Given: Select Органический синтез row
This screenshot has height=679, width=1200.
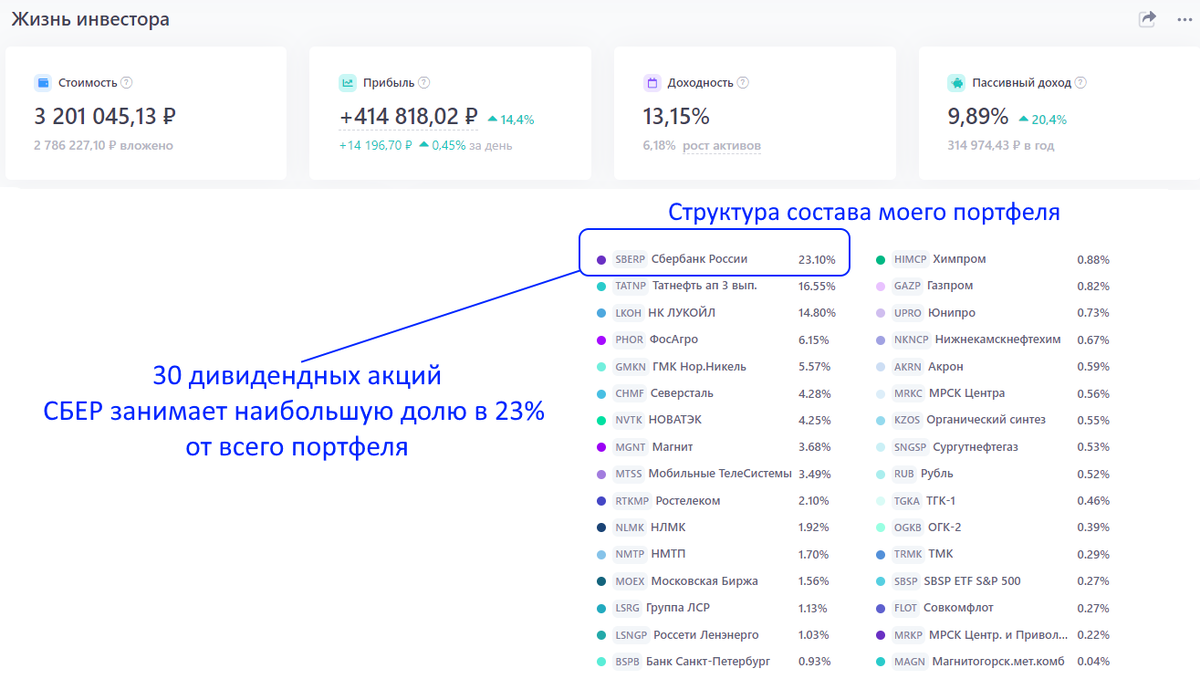Looking at the screenshot, I should [992, 420].
